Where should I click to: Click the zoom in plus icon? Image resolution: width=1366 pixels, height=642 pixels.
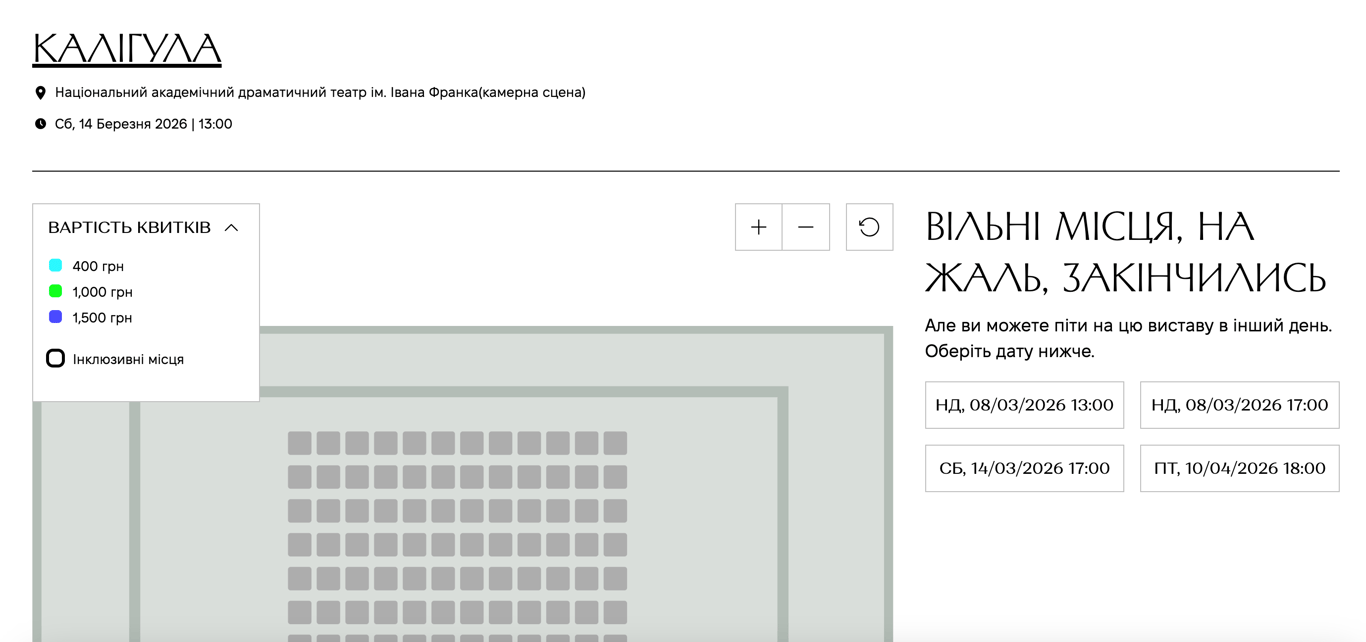pos(758,227)
